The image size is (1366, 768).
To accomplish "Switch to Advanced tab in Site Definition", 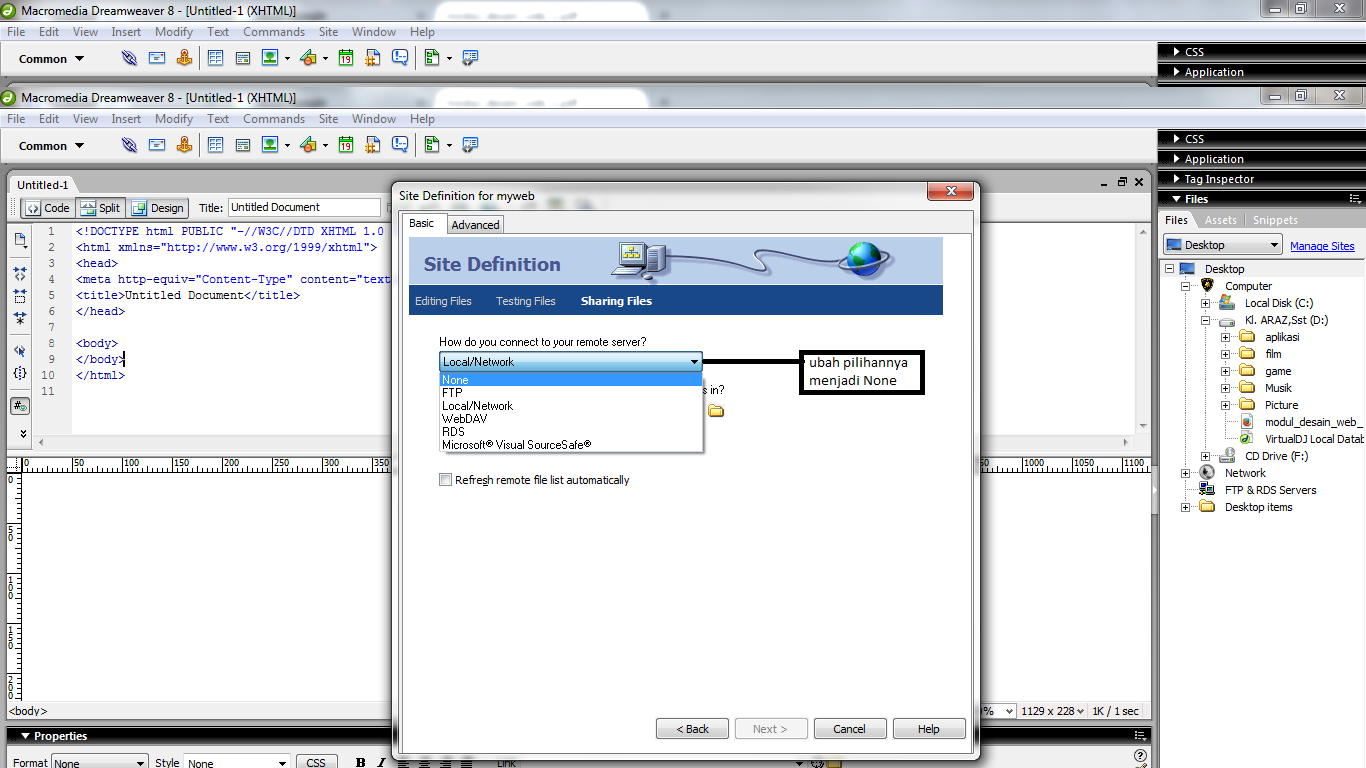I will click(x=475, y=225).
